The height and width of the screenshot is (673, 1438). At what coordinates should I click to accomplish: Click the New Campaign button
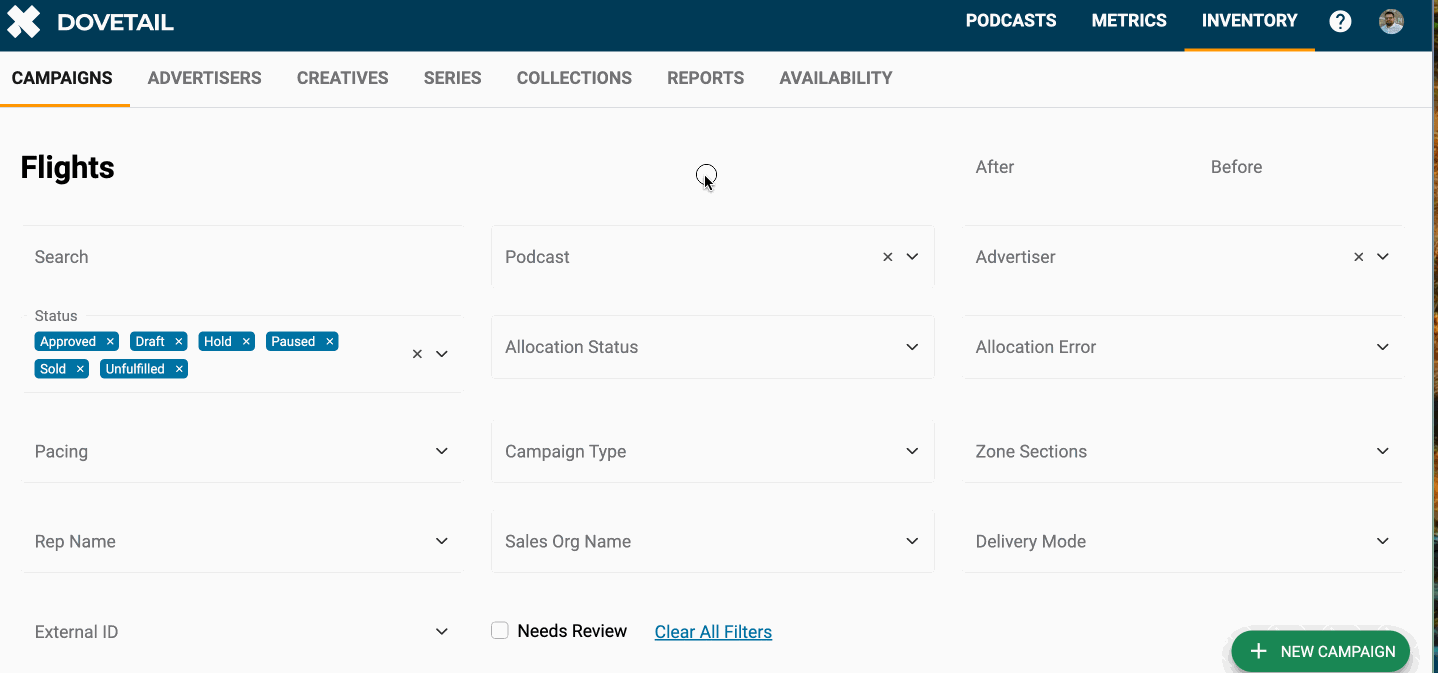coord(1320,651)
